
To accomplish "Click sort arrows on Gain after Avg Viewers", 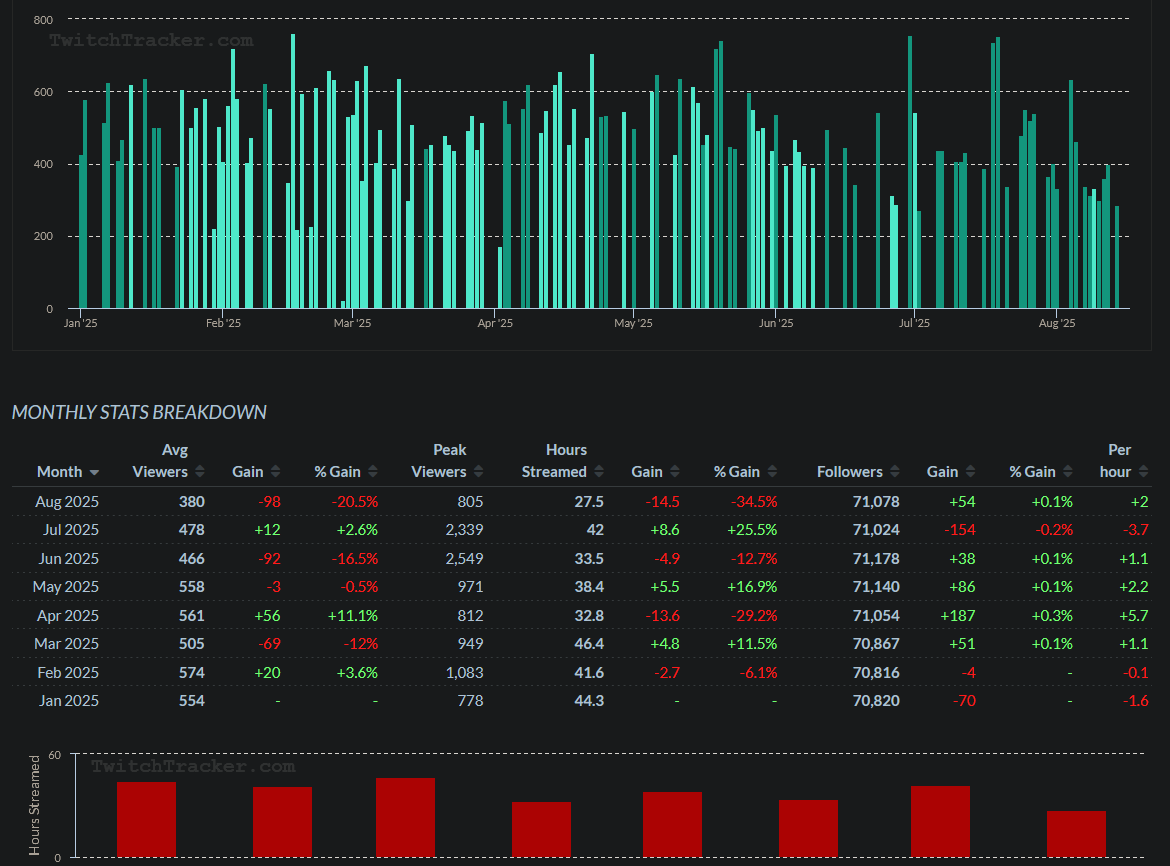I will 275,472.
